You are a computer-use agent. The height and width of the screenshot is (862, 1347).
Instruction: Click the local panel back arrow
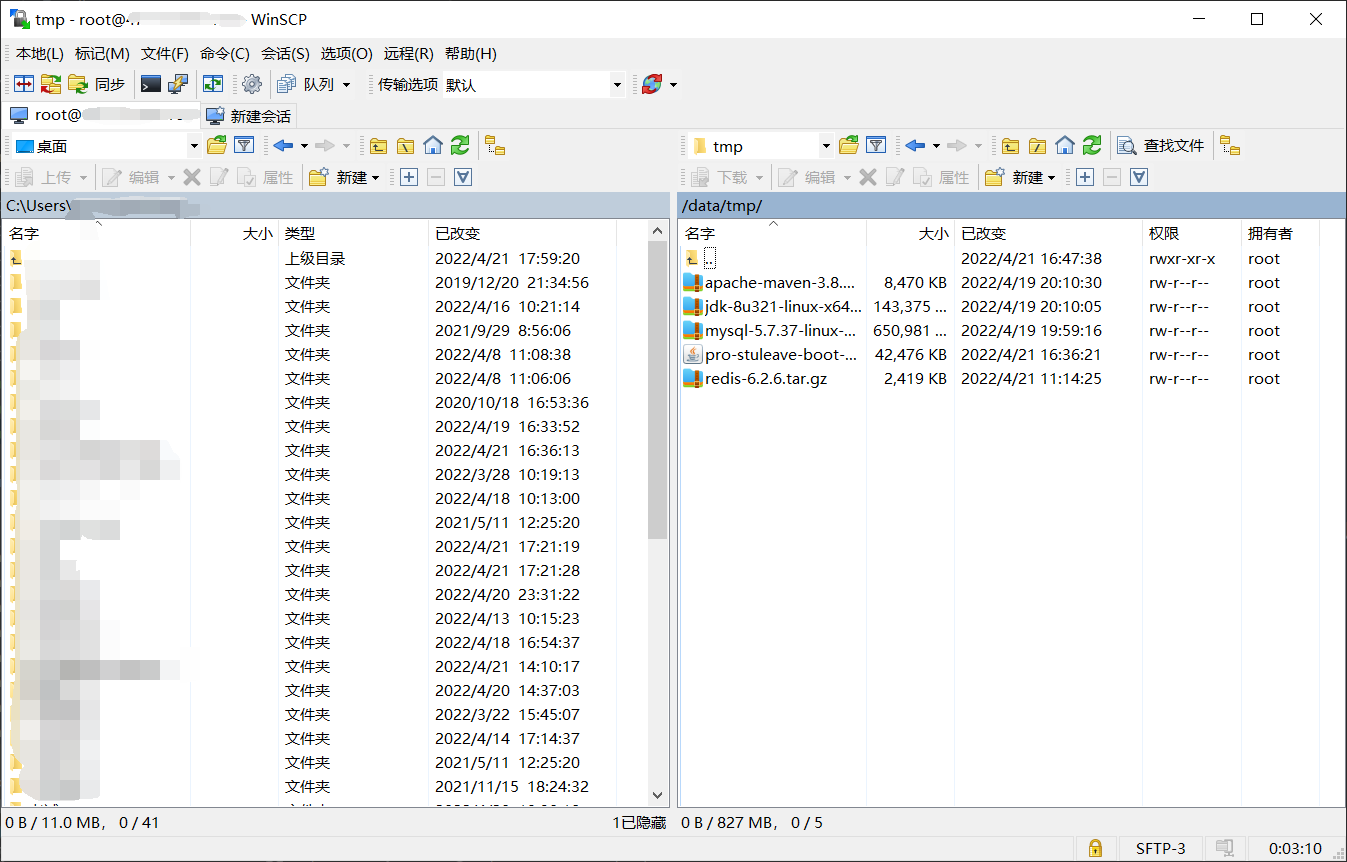283,146
